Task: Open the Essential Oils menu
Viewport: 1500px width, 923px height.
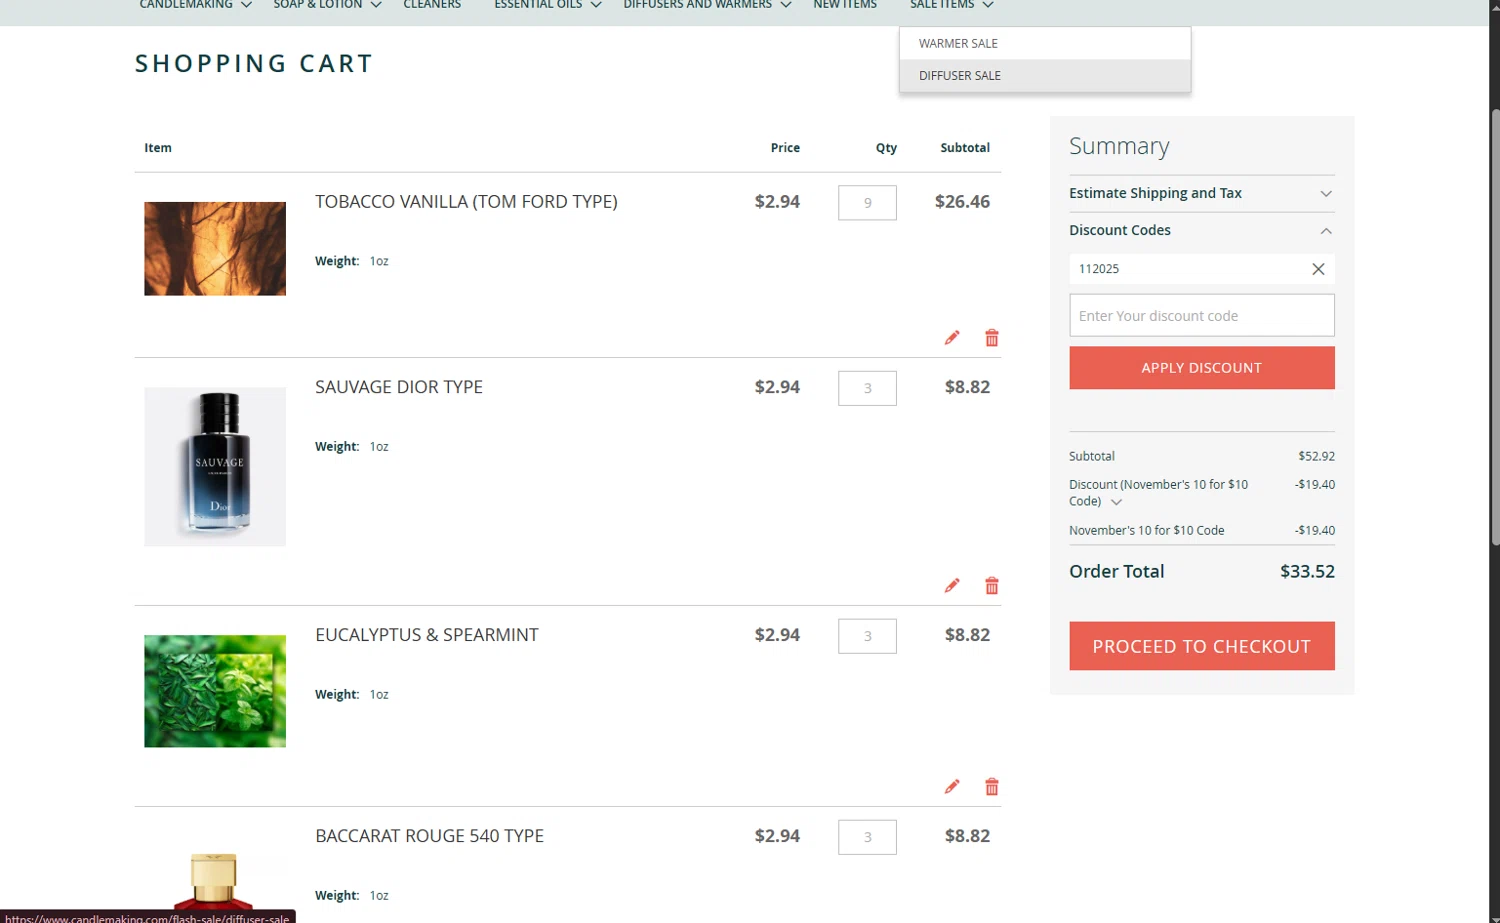Action: pos(548,5)
